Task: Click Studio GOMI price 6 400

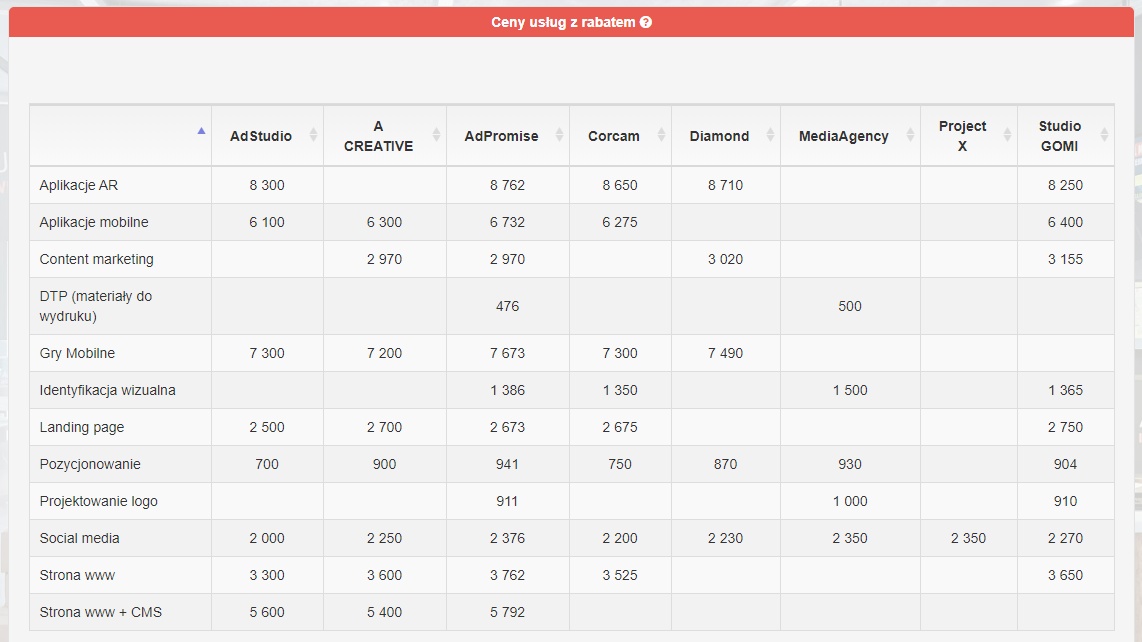Action: click(x=1065, y=222)
